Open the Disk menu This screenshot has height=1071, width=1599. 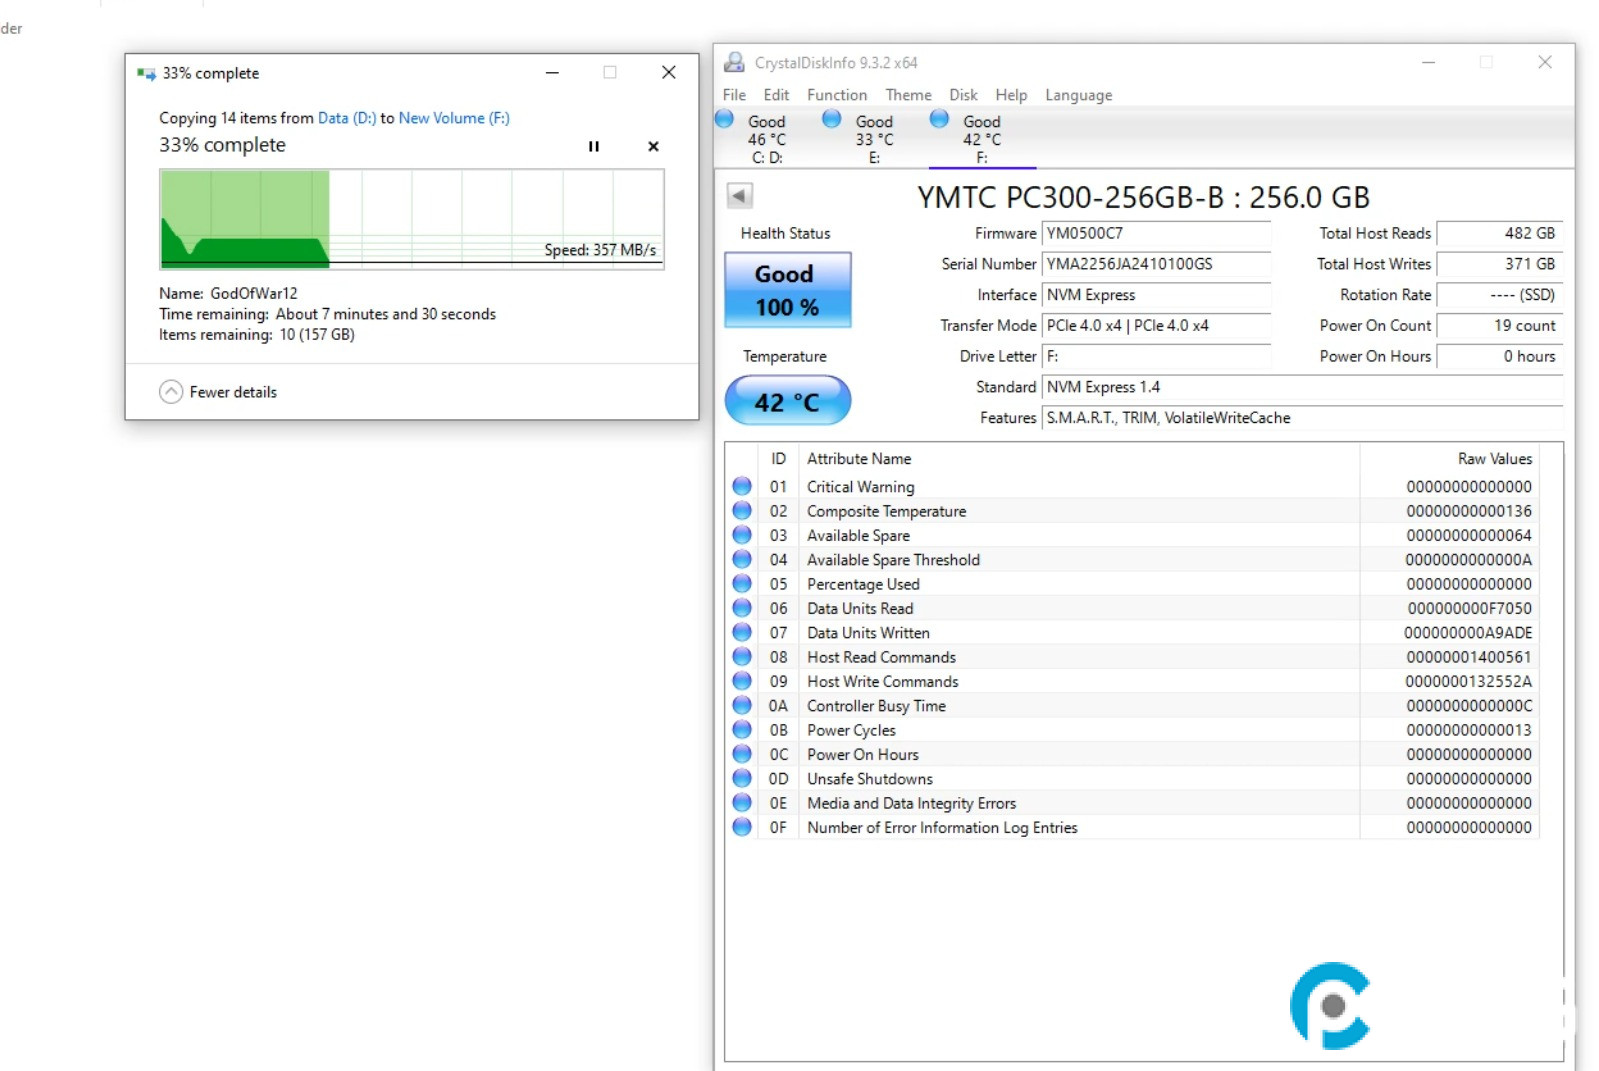pos(963,95)
